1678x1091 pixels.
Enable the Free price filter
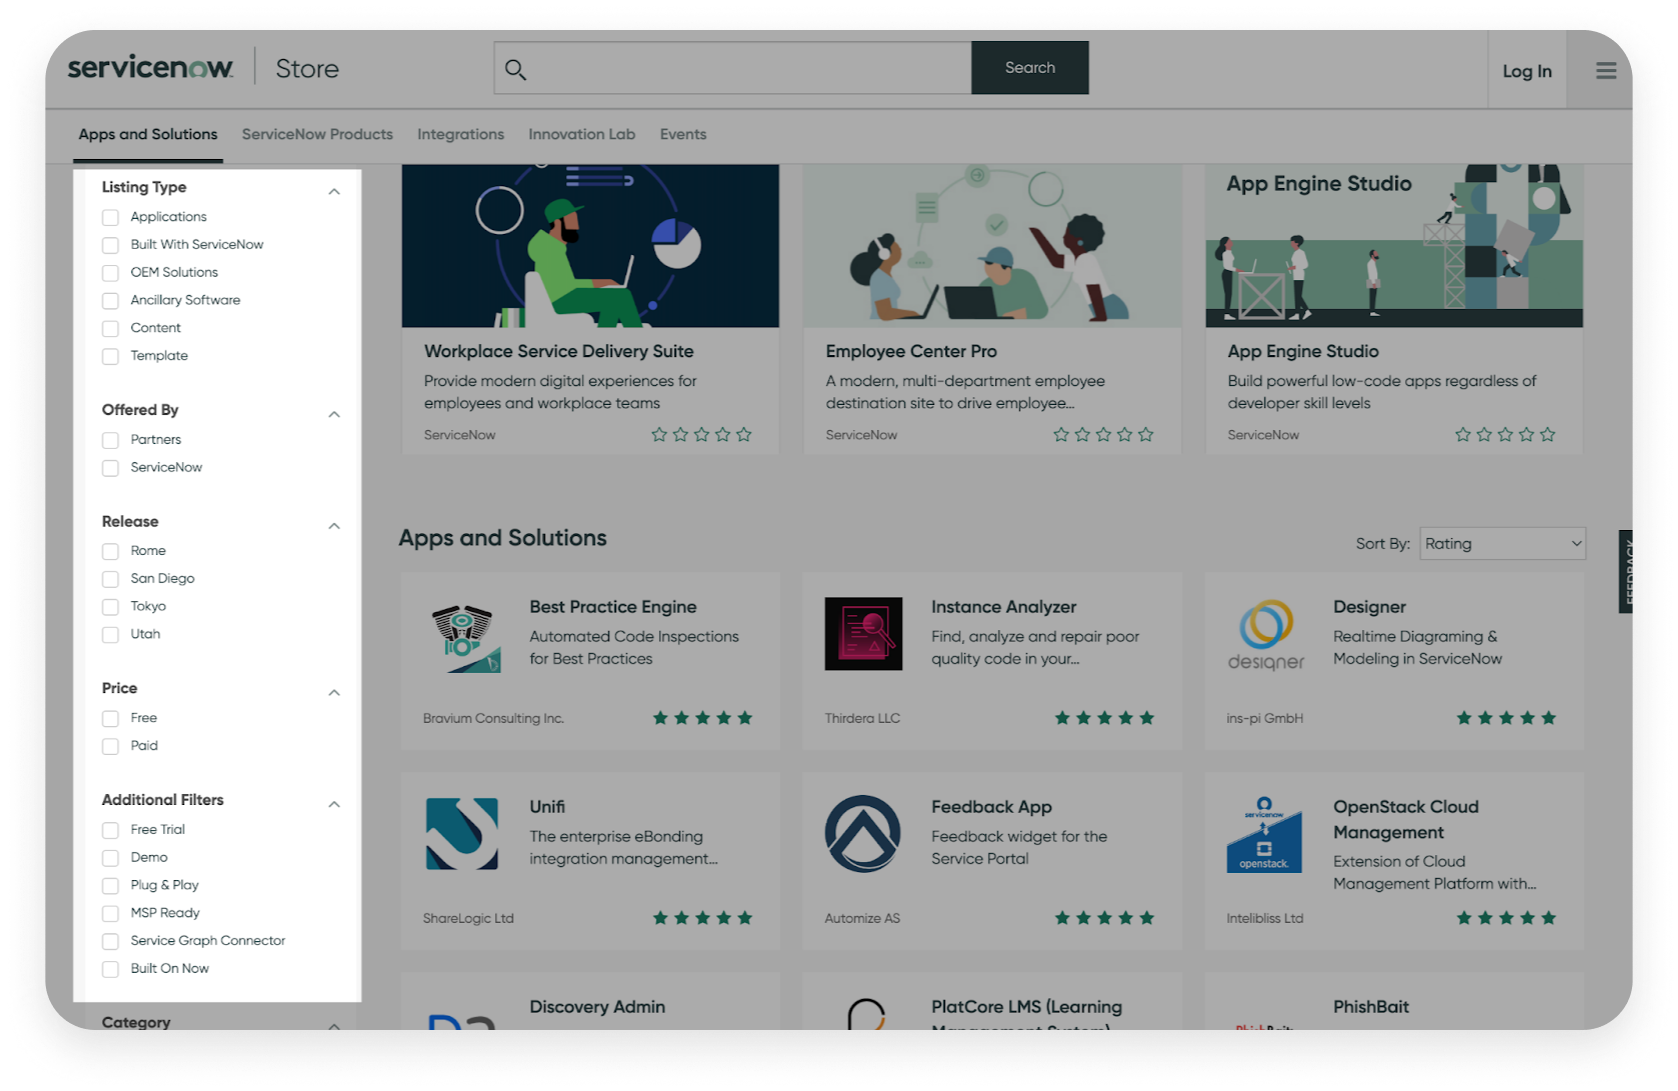coord(110,718)
